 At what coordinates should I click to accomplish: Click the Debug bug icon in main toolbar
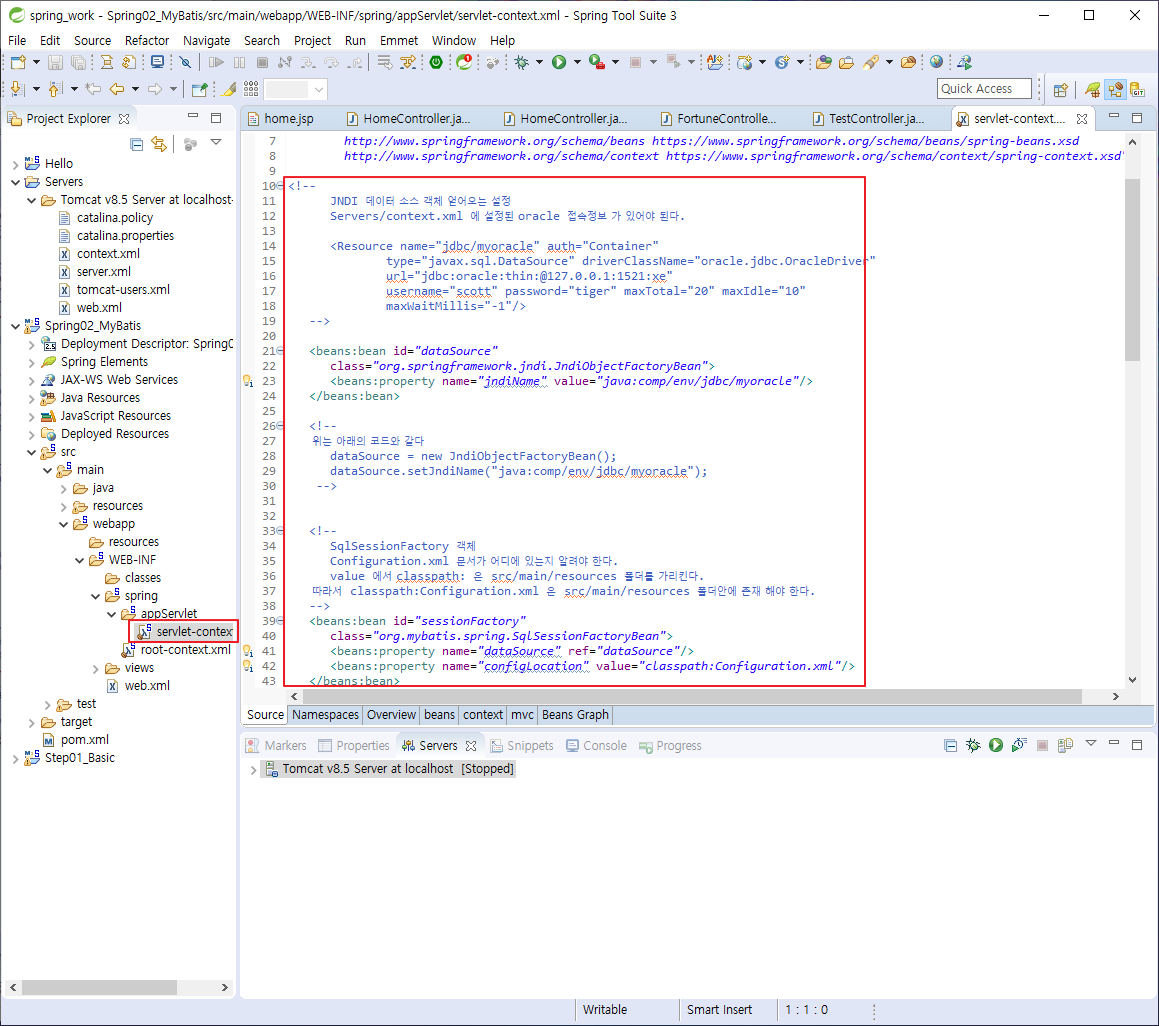[x=522, y=63]
